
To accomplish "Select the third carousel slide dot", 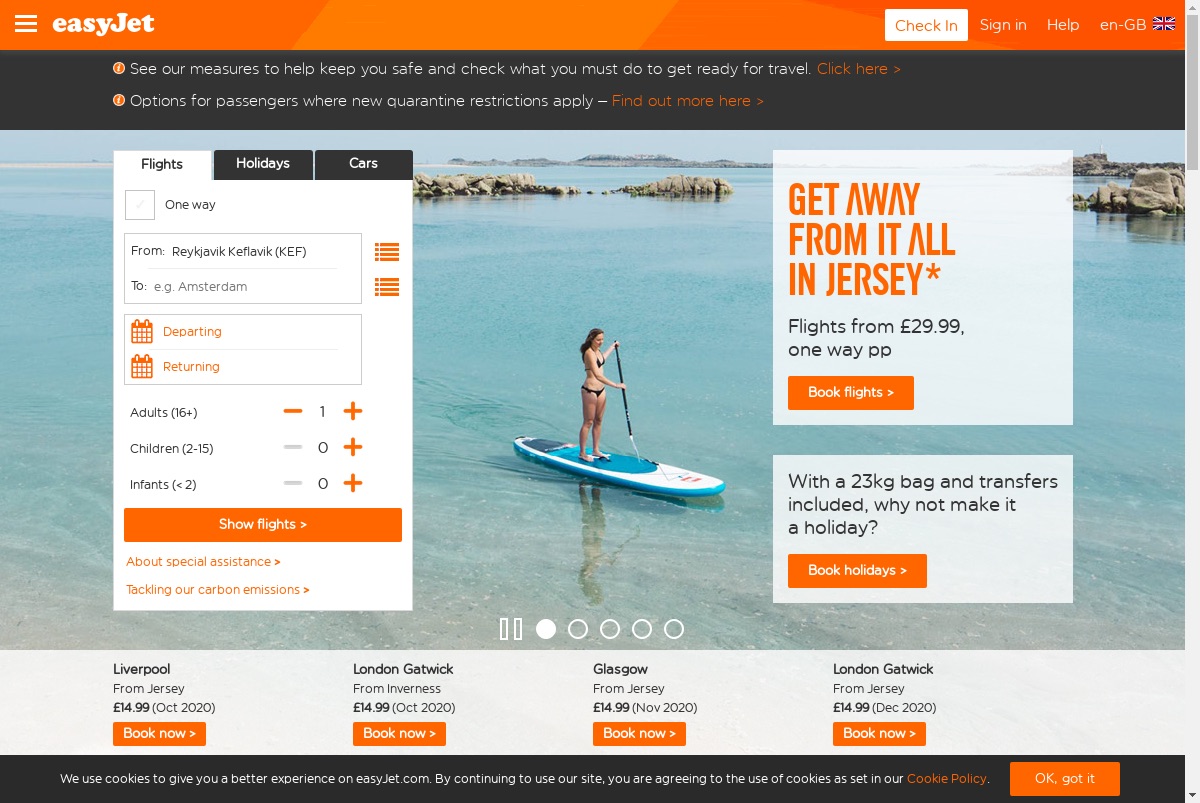I will click(610, 629).
